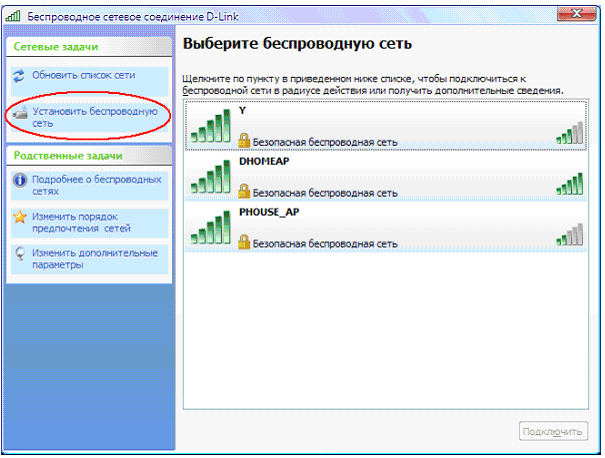Image resolution: width=605 pixels, height=458 pixels.
Task: Click the refresh arrows icon beside Обновить список сети
Action: pyautogui.click(x=19, y=76)
